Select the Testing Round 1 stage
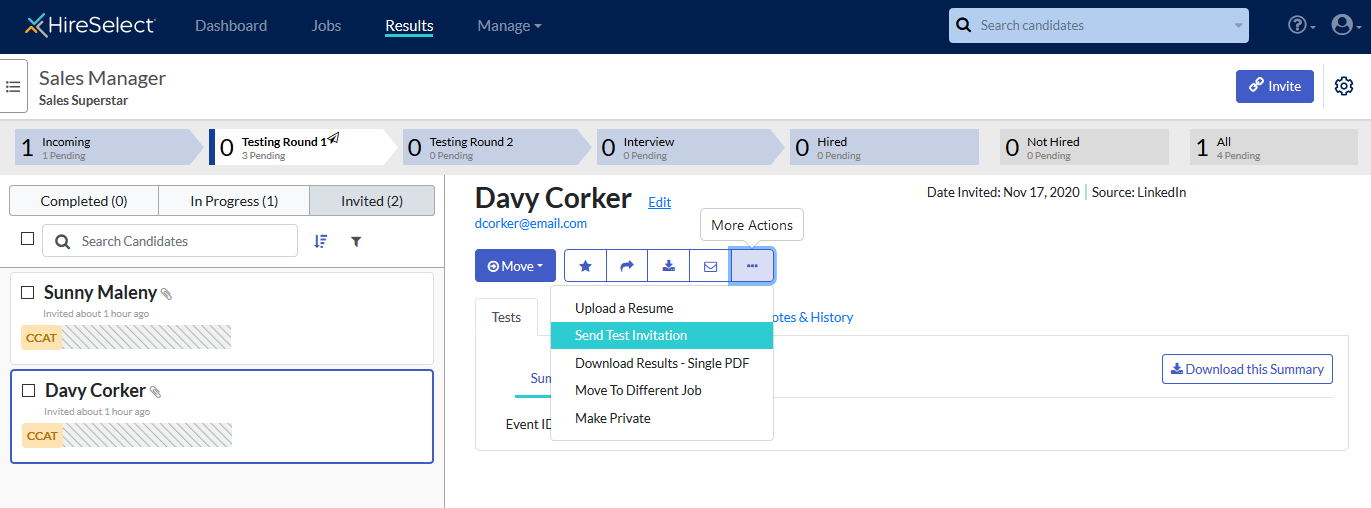The width and height of the screenshot is (1371, 508). [303, 147]
